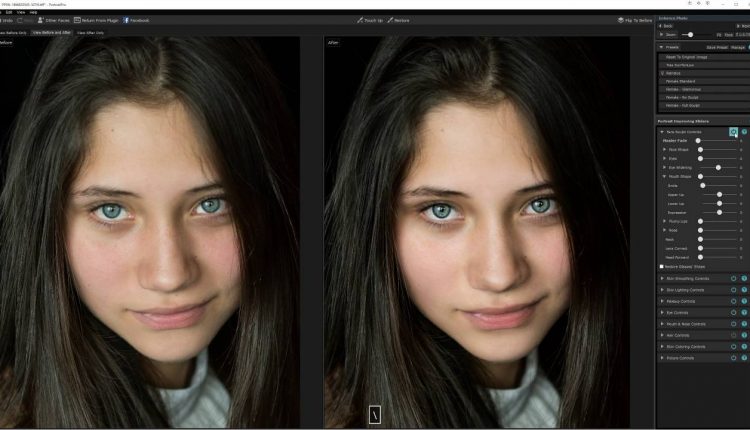This screenshot has height=430, width=750.
Task: Click the Master Fade slider handle
Action: 698,141
